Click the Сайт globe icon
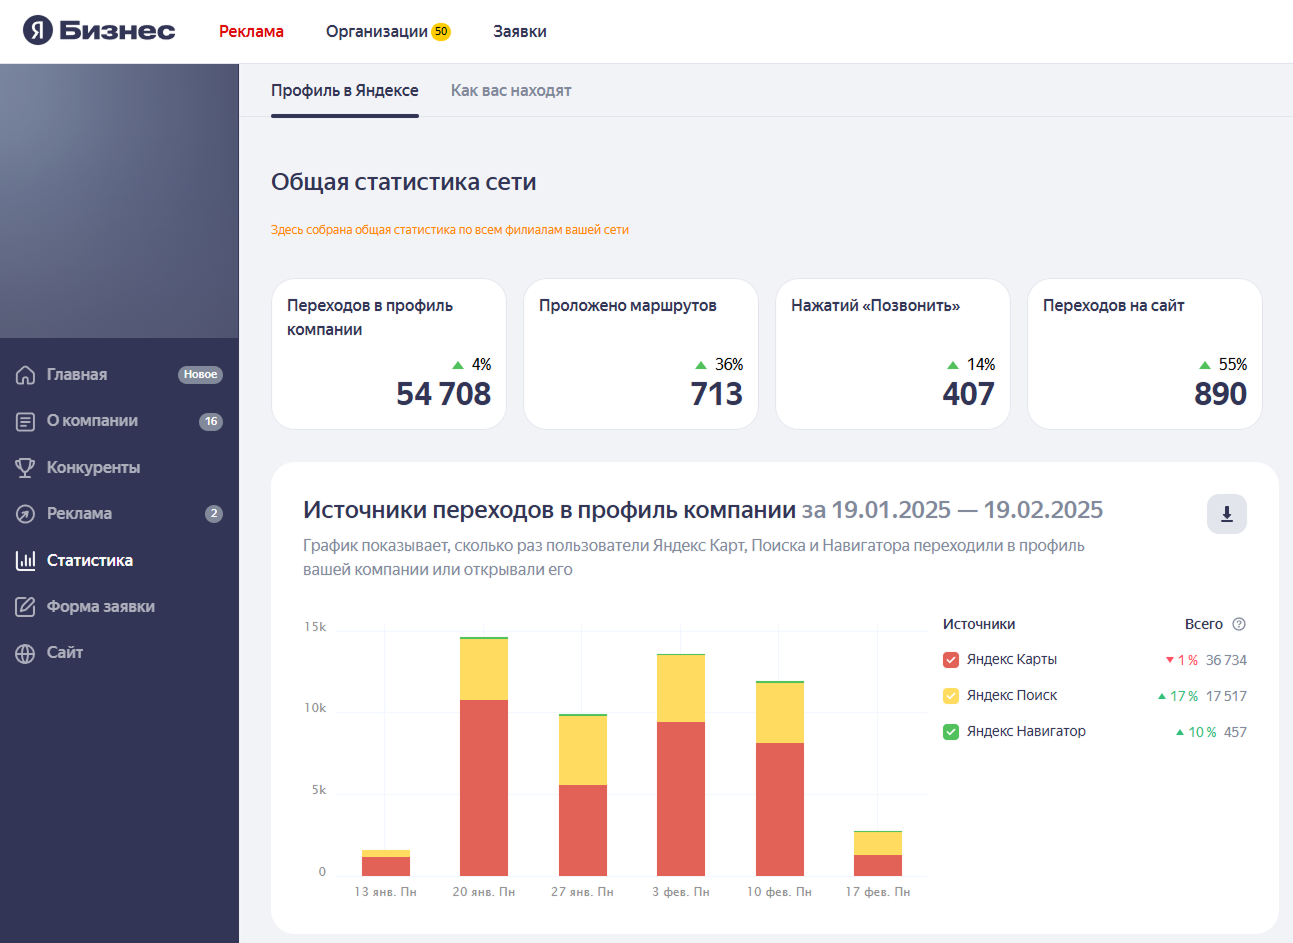Screen dimensions: 1293x943 pyautogui.click(x=26, y=653)
